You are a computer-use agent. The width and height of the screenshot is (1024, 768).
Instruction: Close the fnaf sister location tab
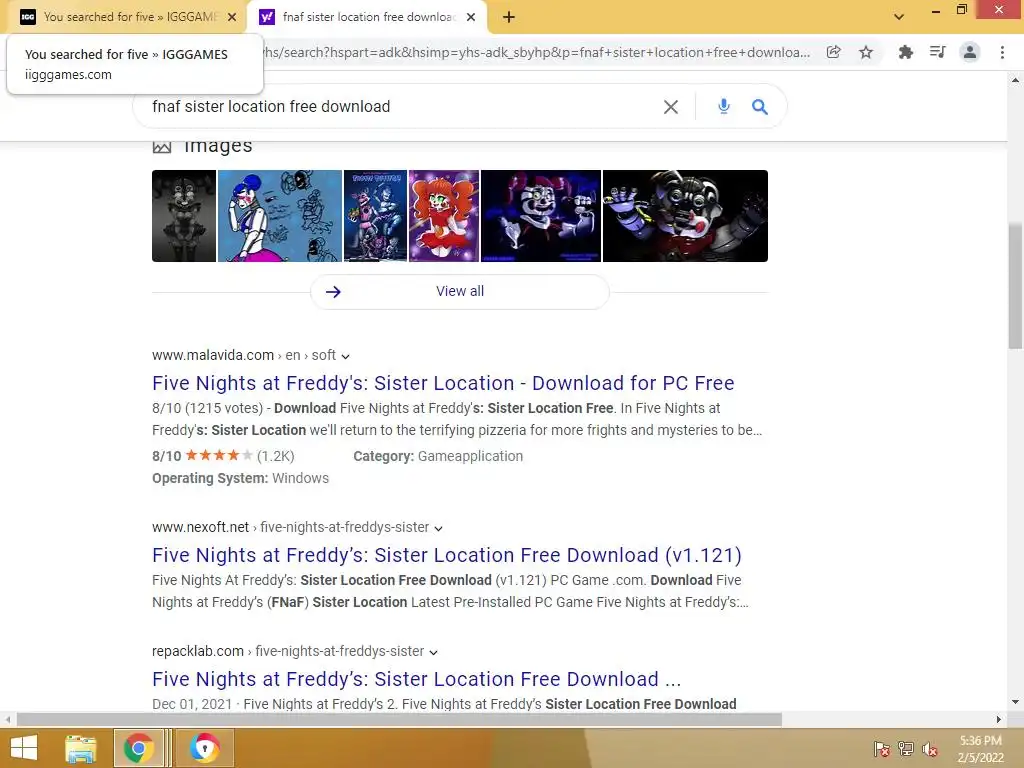tap(471, 18)
